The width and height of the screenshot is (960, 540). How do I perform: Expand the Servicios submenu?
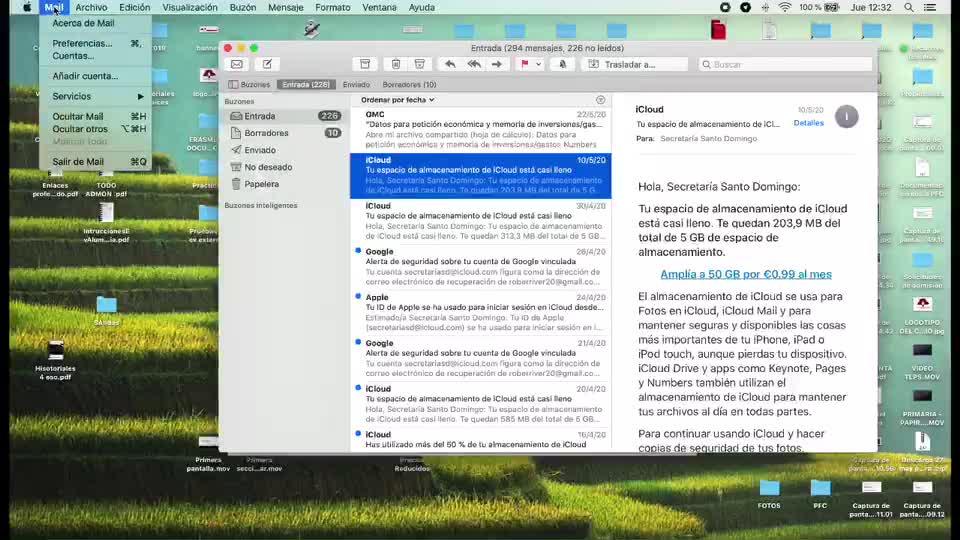[x=96, y=96]
